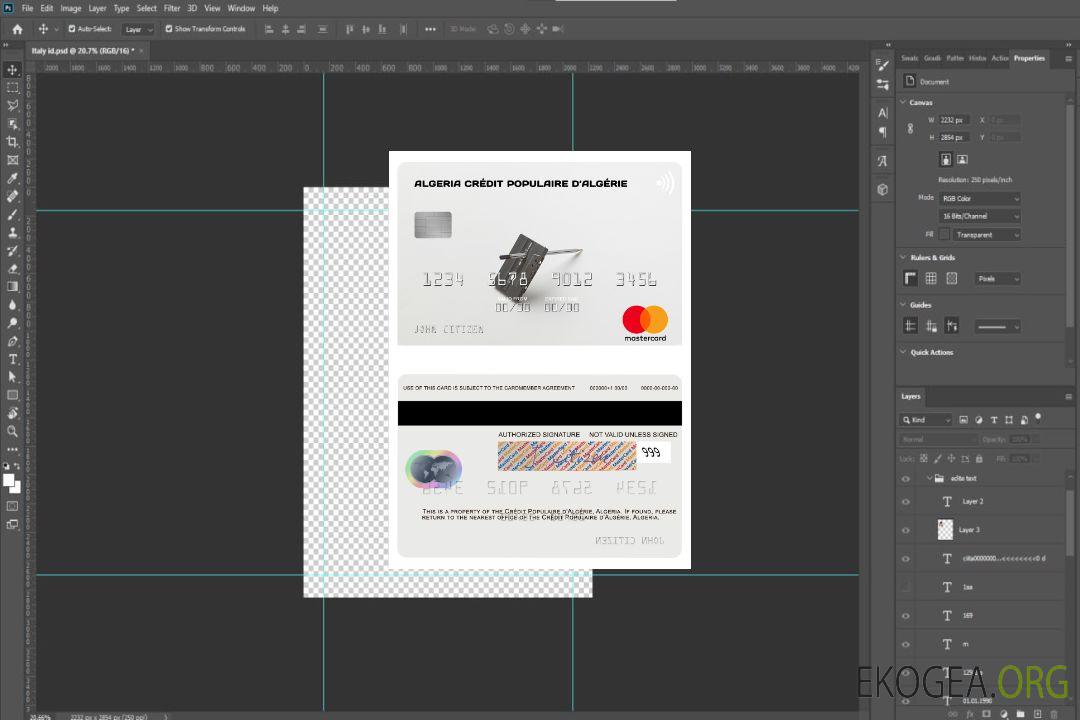Click the canvas width input field
The image size is (1080, 720).
[954, 120]
